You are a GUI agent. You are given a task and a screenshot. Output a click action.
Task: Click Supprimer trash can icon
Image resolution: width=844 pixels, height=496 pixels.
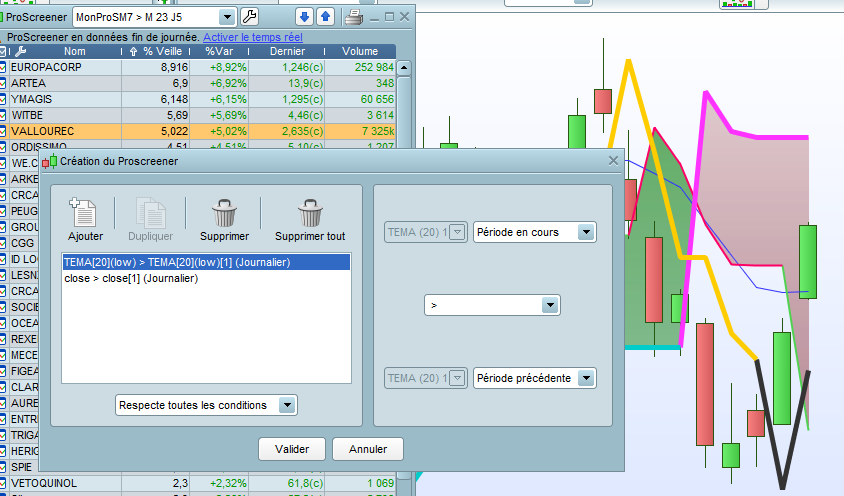click(224, 213)
